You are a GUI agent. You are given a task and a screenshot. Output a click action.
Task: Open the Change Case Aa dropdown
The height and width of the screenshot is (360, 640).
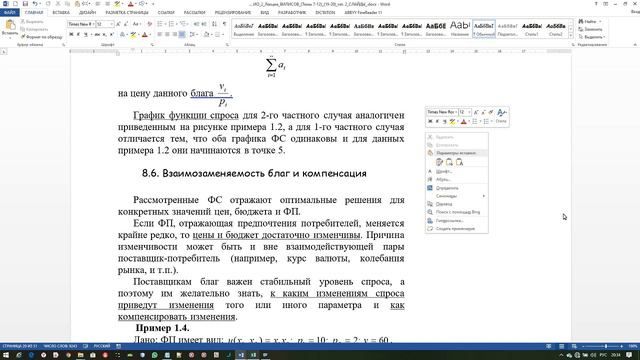click(x=137, y=24)
